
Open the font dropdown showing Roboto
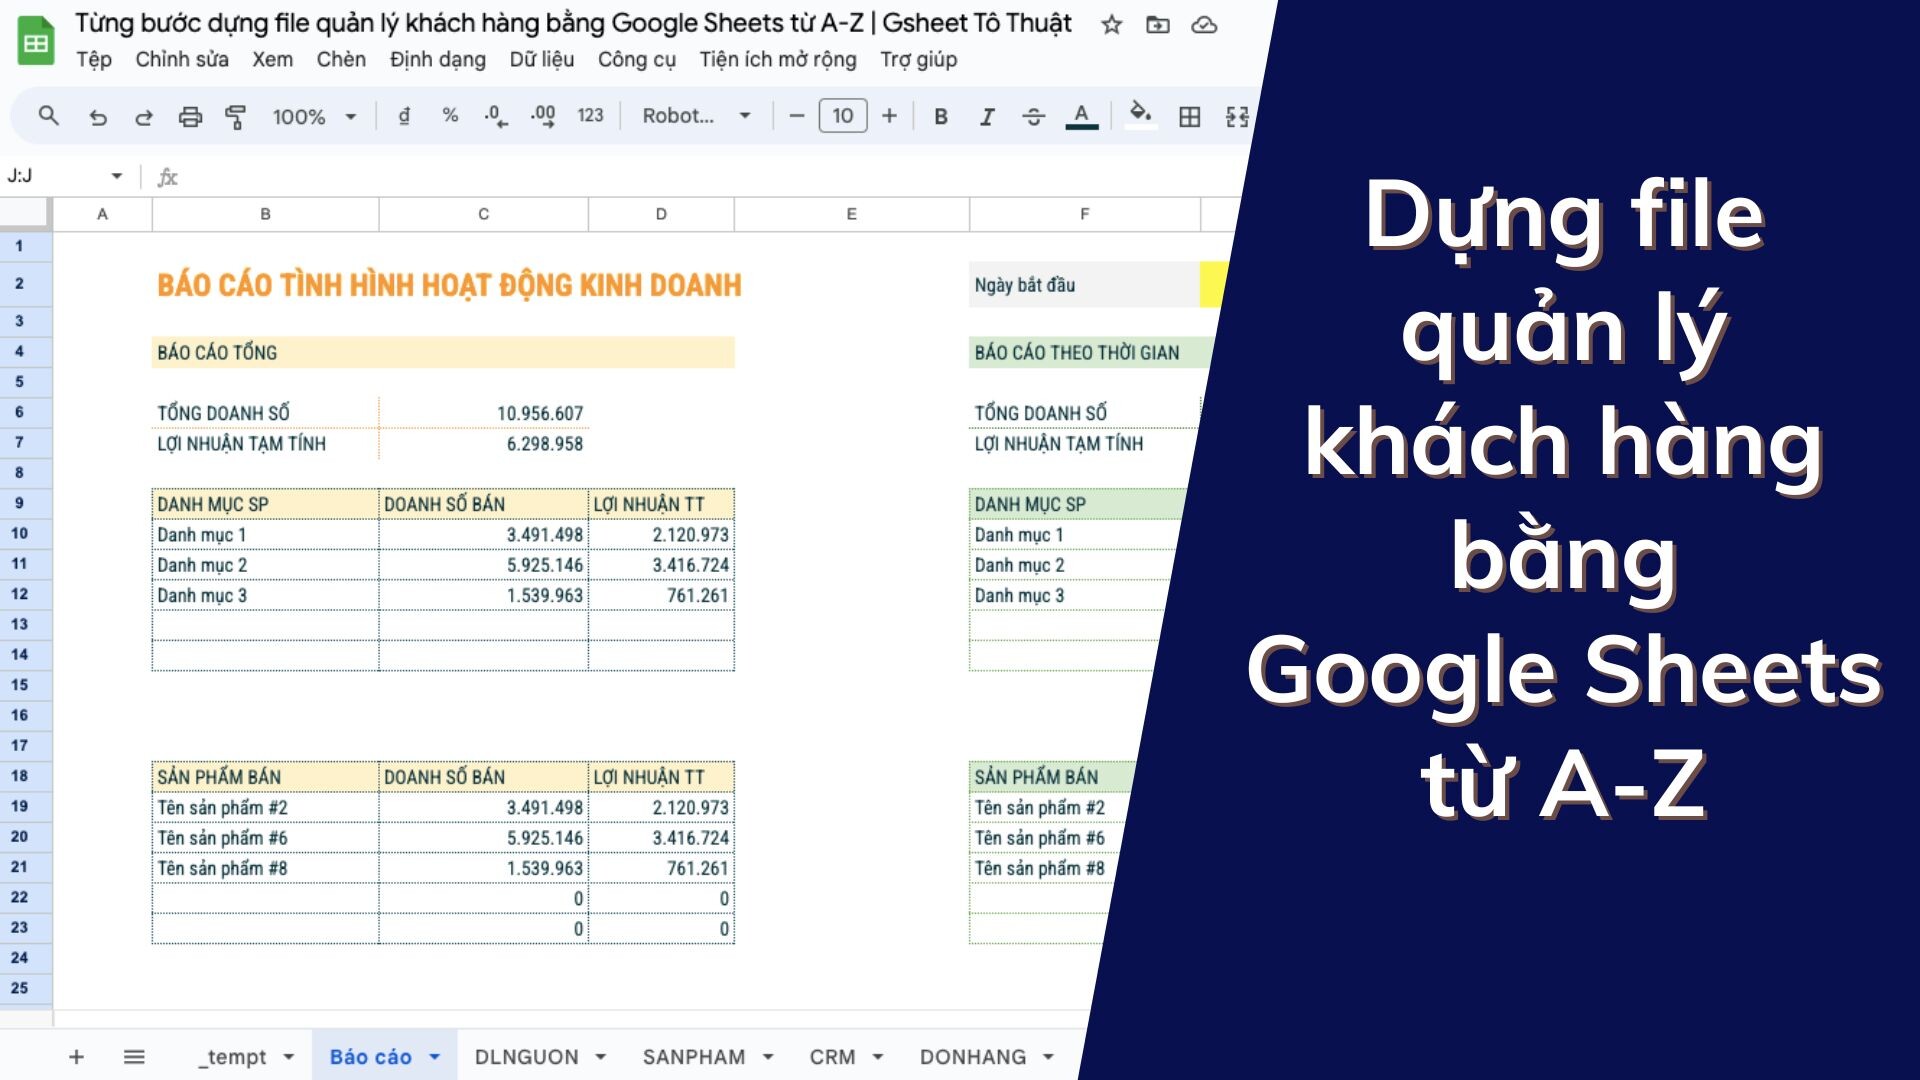pos(695,116)
